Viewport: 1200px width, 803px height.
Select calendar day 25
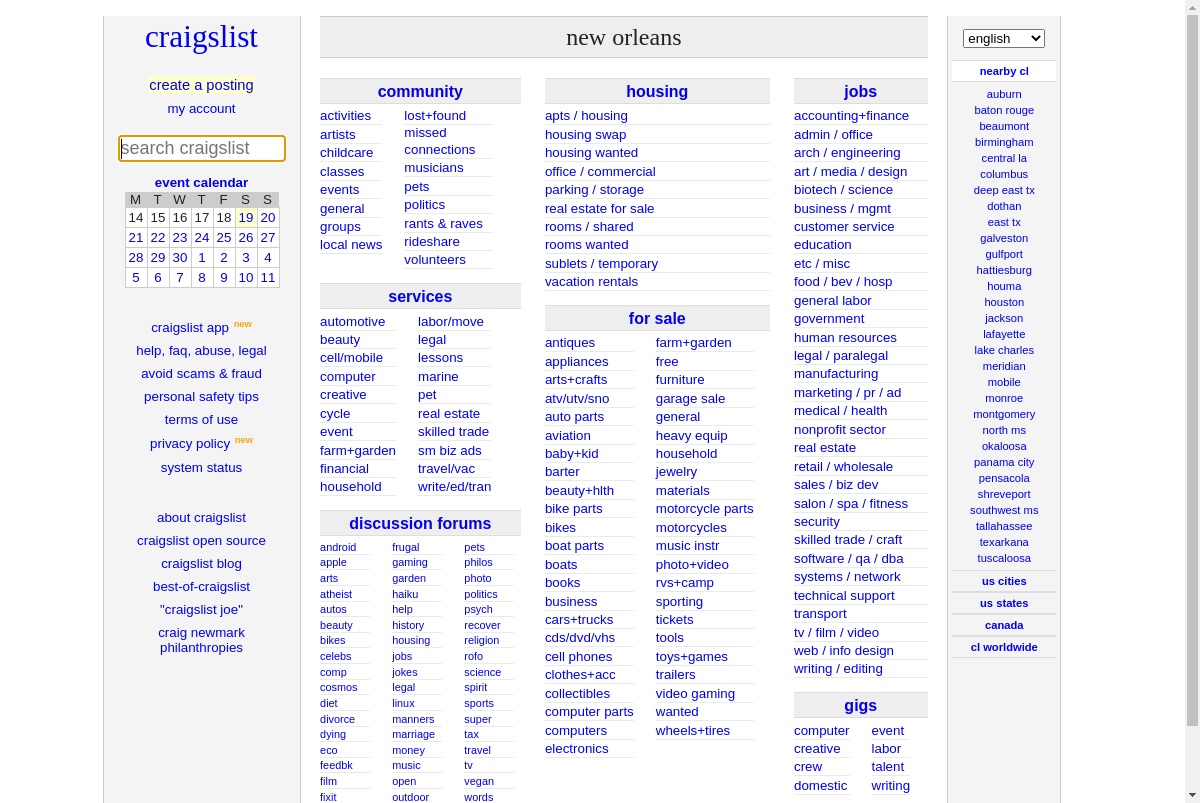point(223,237)
